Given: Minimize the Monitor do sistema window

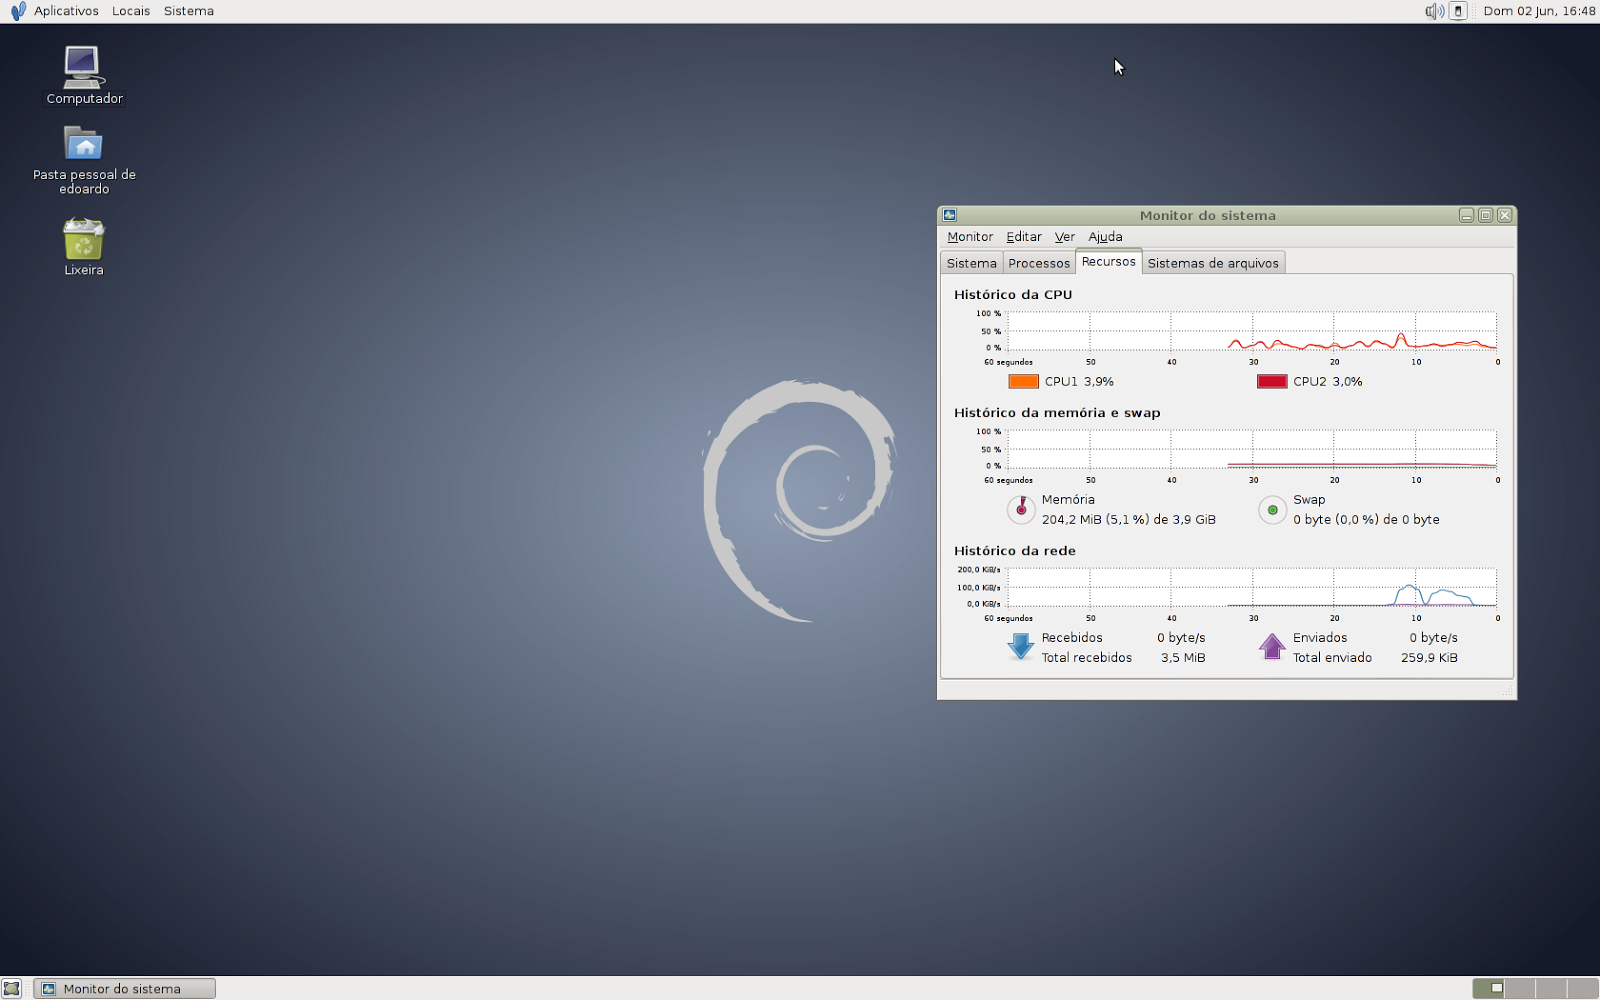Looking at the screenshot, I should click(x=1466, y=215).
